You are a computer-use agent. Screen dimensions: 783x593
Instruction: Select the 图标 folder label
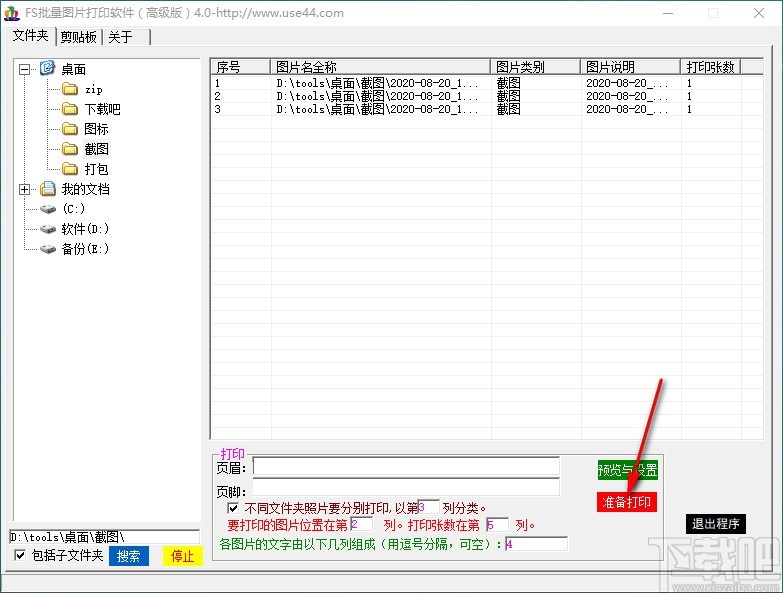(96, 129)
